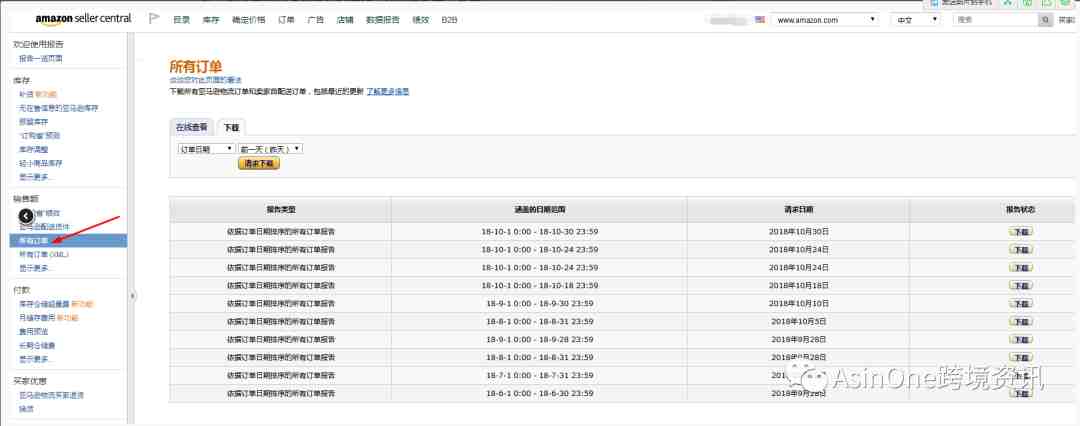The width and height of the screenshot is (1080, 426).
Task: Click the 涵盖的日期范围 column header
Action: coord(539,209)
